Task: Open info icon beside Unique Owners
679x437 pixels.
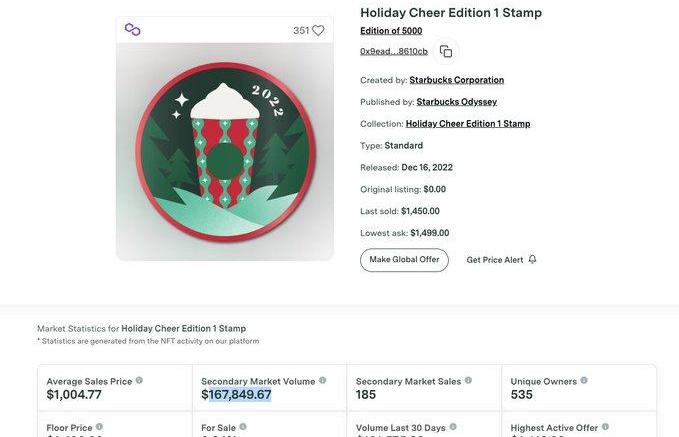Action: [x=584, y=381]
